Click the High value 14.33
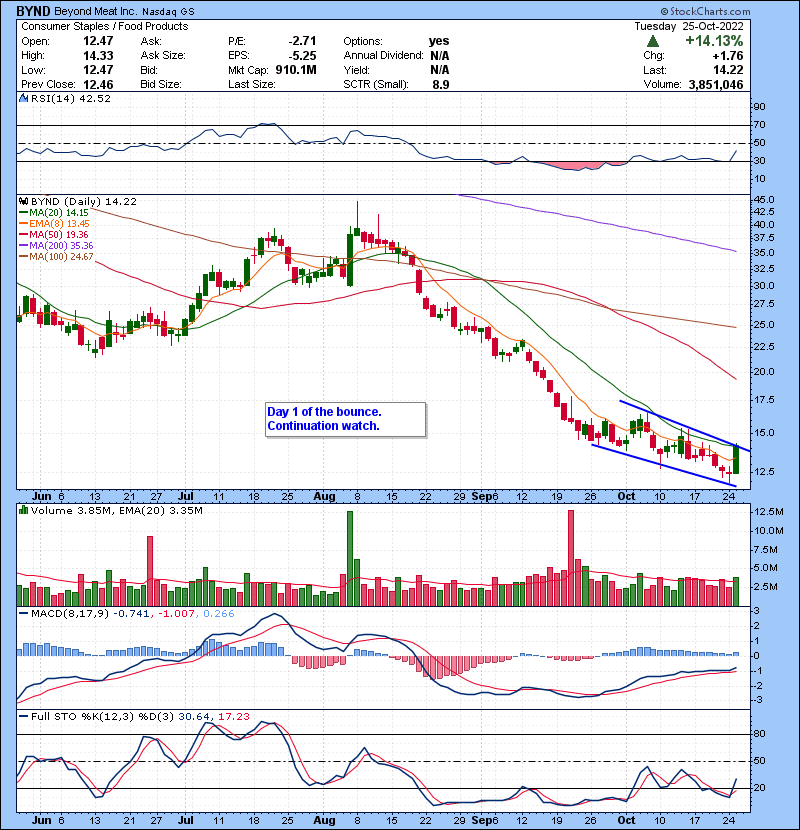This screenshot has width=800, height=830. pyautogui.click(x=98, y=56)
